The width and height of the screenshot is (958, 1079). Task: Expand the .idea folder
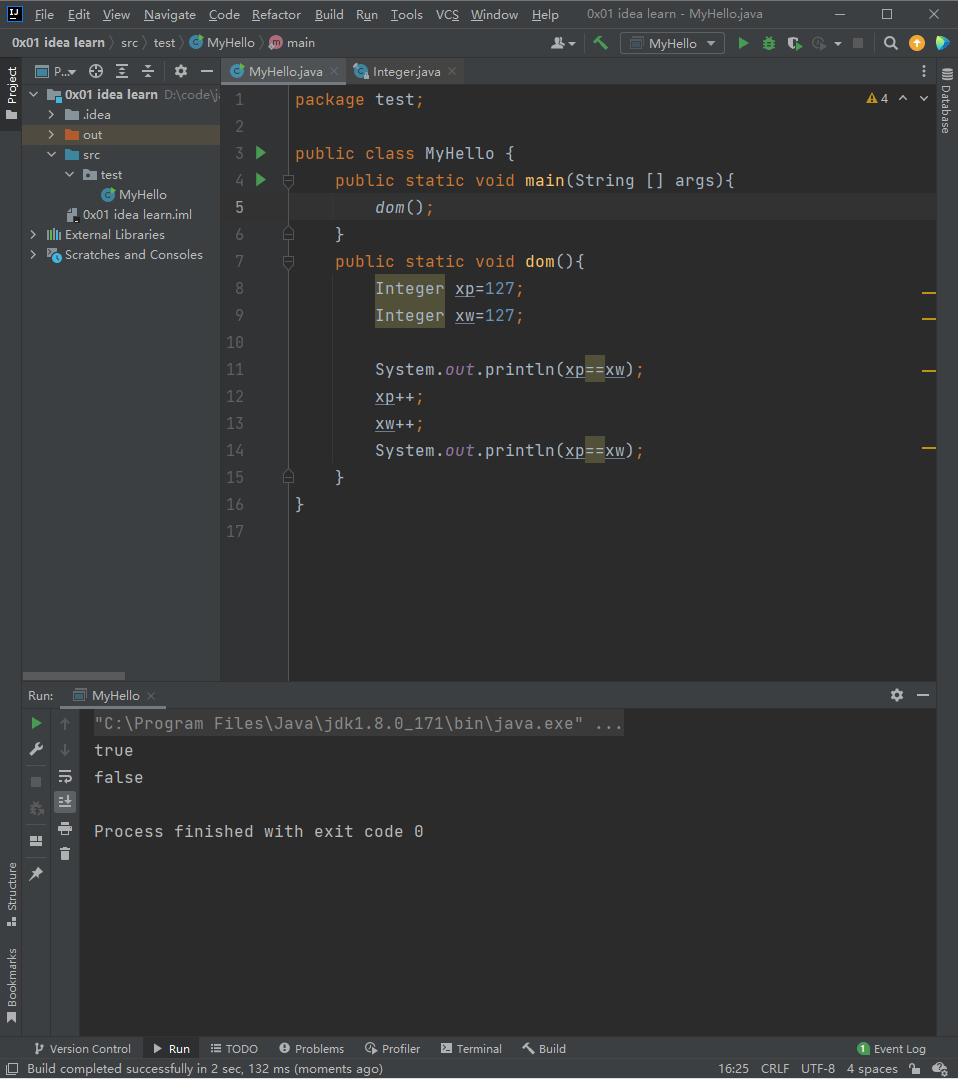(52, 114)
